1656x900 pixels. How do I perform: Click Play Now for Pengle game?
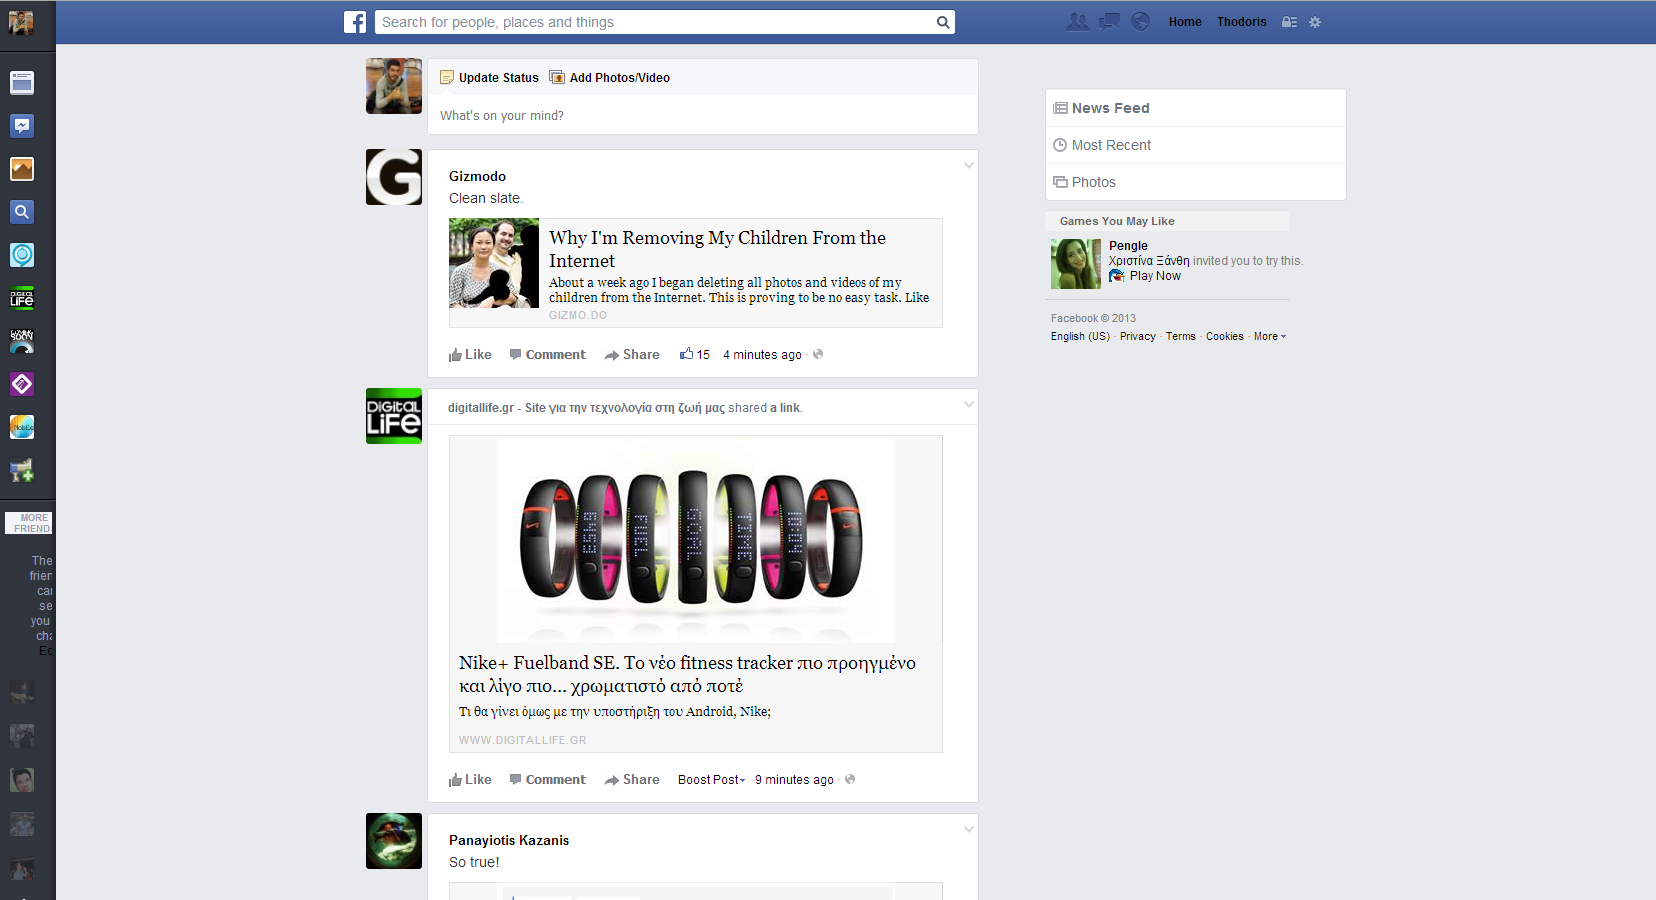click(1154, 276)
